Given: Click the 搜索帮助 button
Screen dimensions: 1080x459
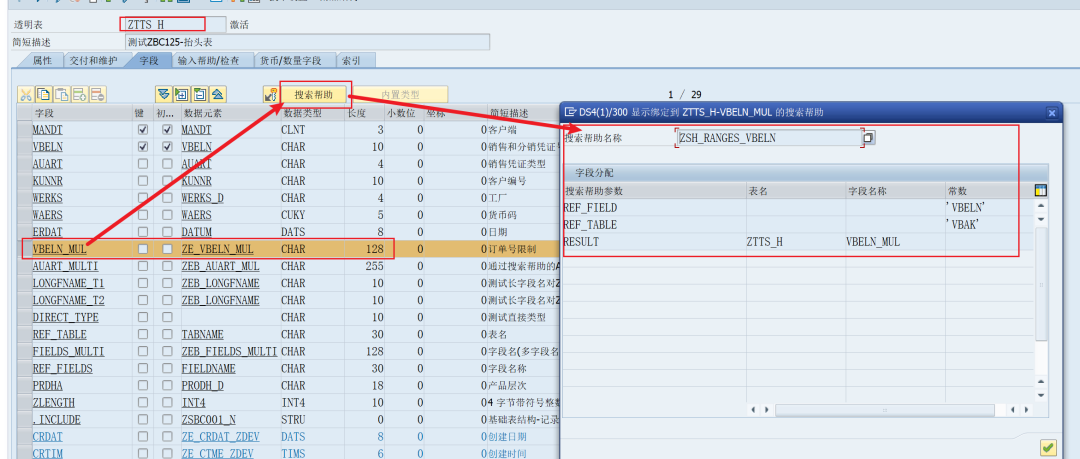Looking at the screenshot, I should [314, 95].
